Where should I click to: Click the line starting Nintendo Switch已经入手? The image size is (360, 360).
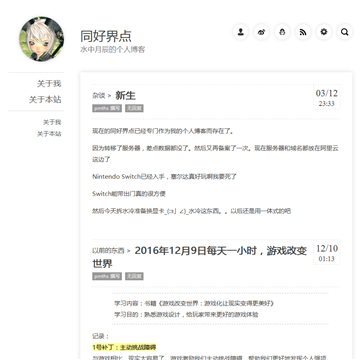164,177
